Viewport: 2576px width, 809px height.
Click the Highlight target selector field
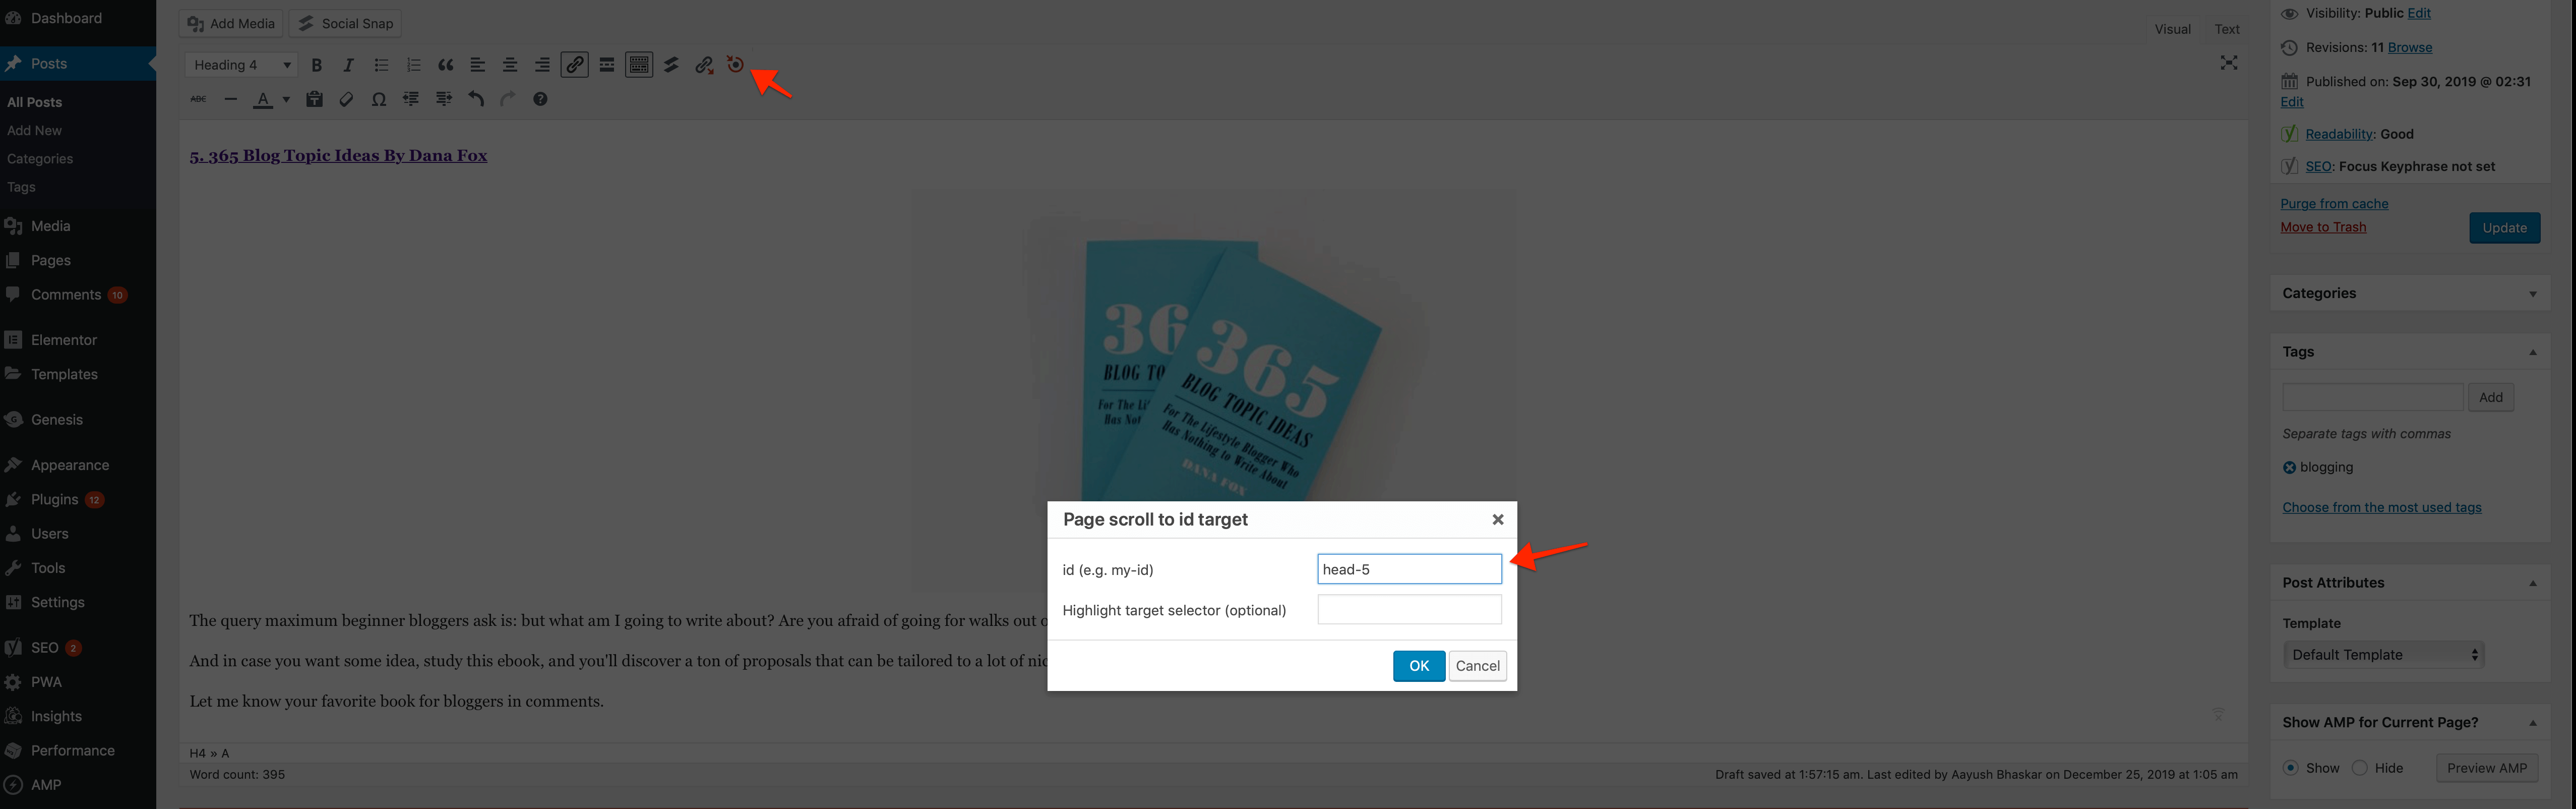(1409, 609)
